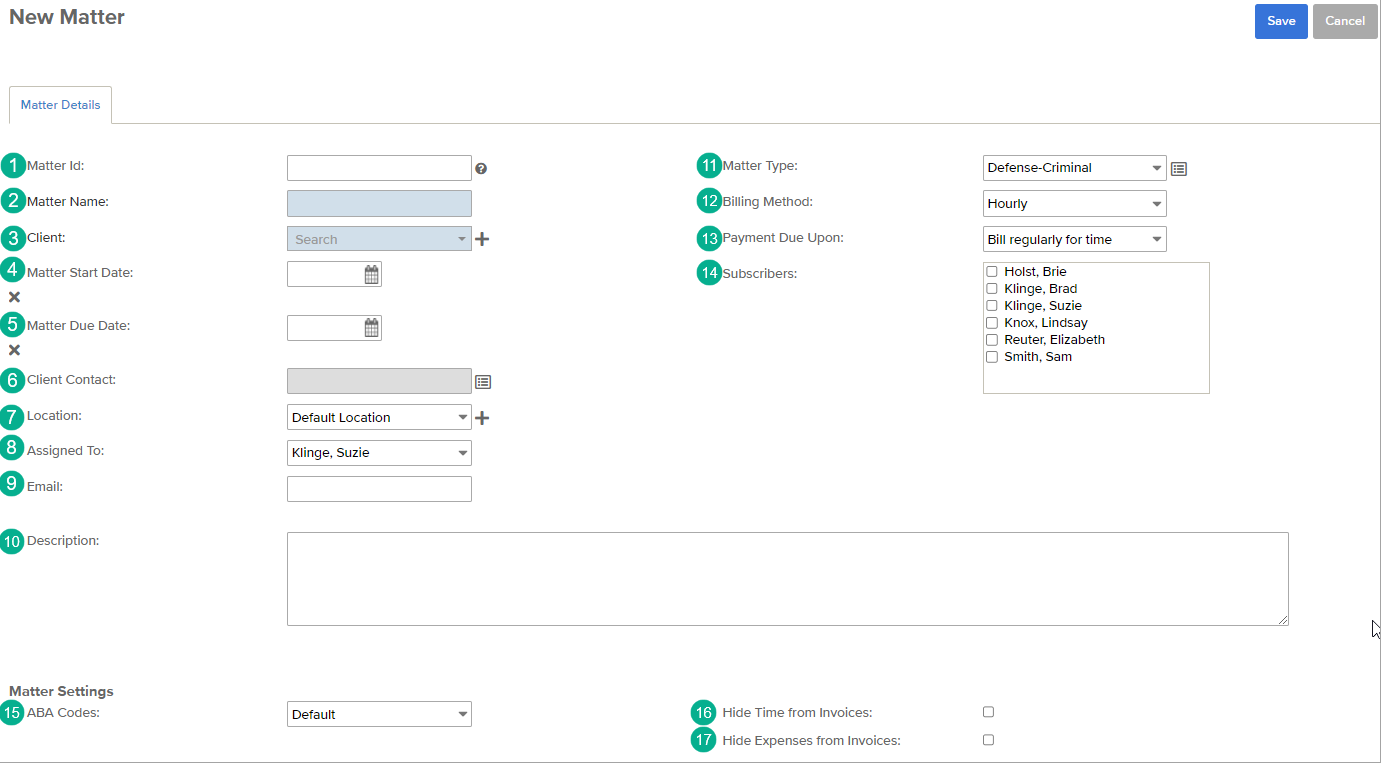Open the Matter Due Date calendar picker
This screenshot has height=763, width=1381.
click(x=371, y=328)
